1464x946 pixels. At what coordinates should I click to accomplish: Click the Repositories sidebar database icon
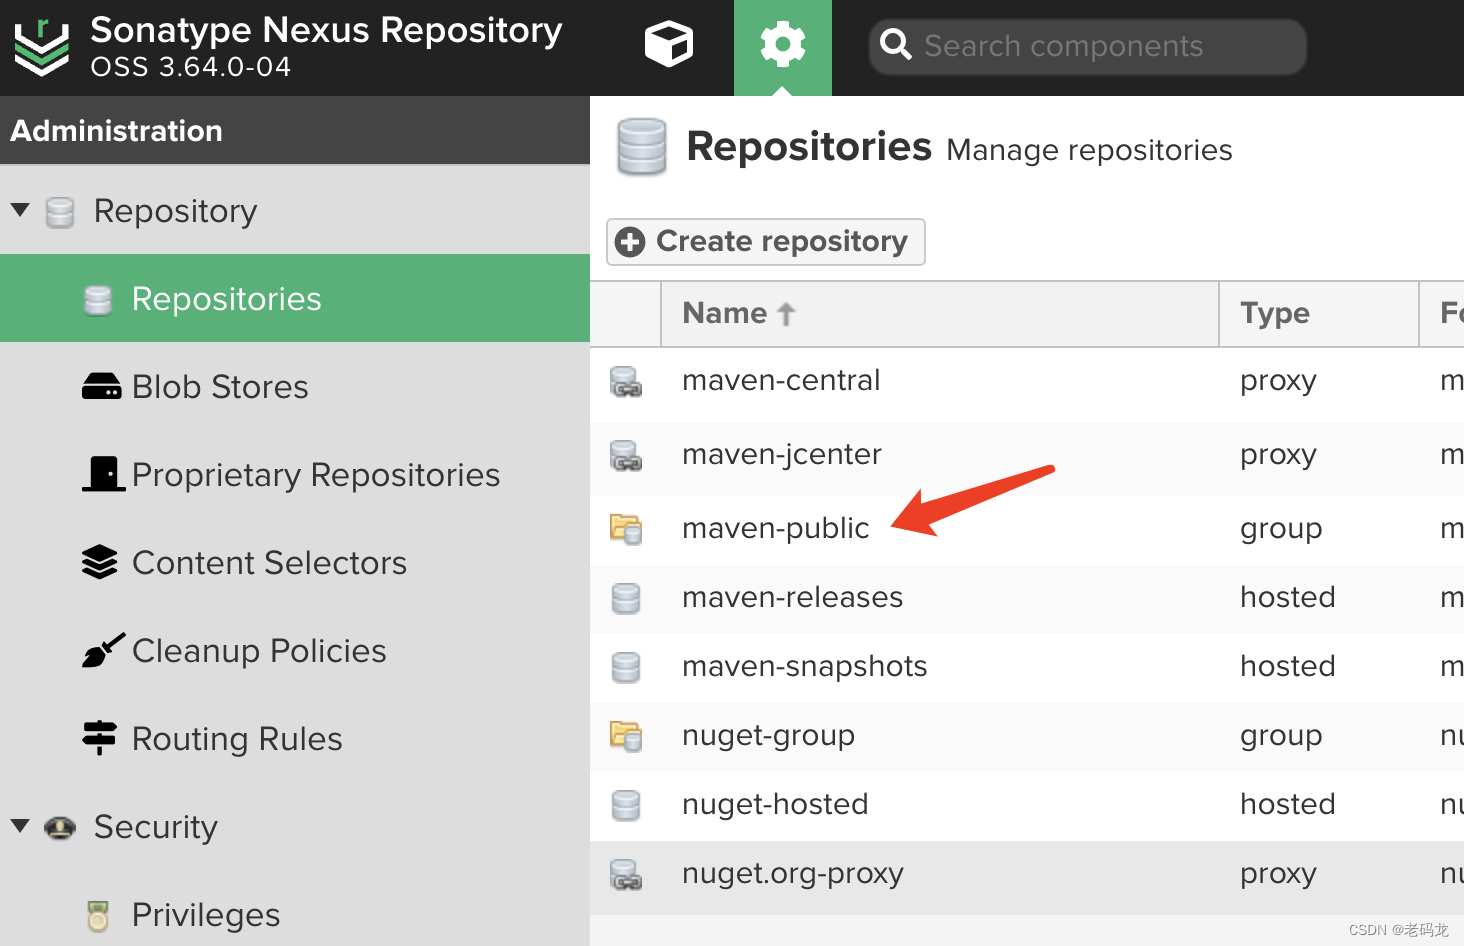click(x=98, y=300)
